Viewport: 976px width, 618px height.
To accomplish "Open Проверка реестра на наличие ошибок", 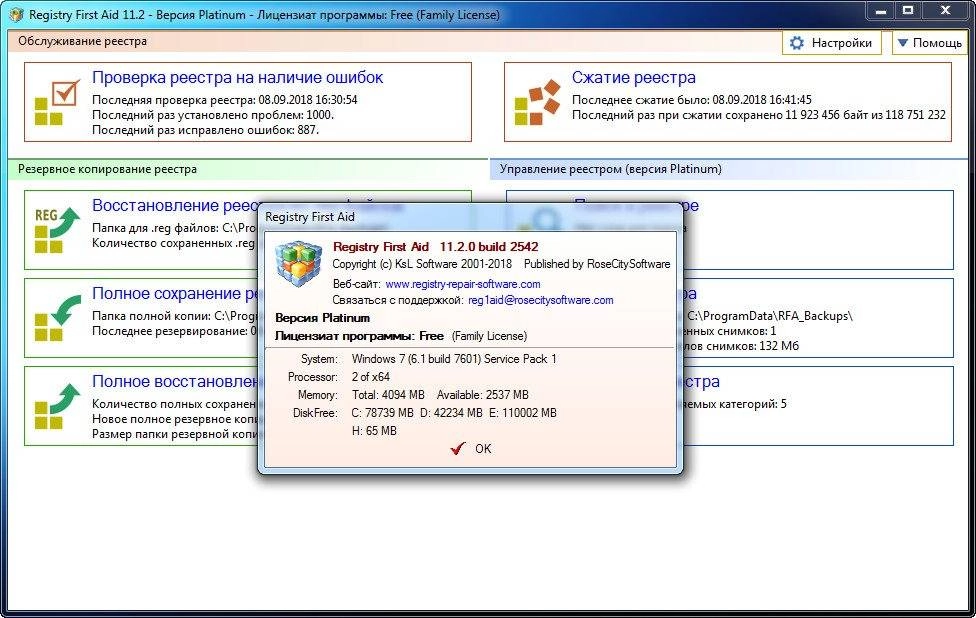I will click(237, 78).
